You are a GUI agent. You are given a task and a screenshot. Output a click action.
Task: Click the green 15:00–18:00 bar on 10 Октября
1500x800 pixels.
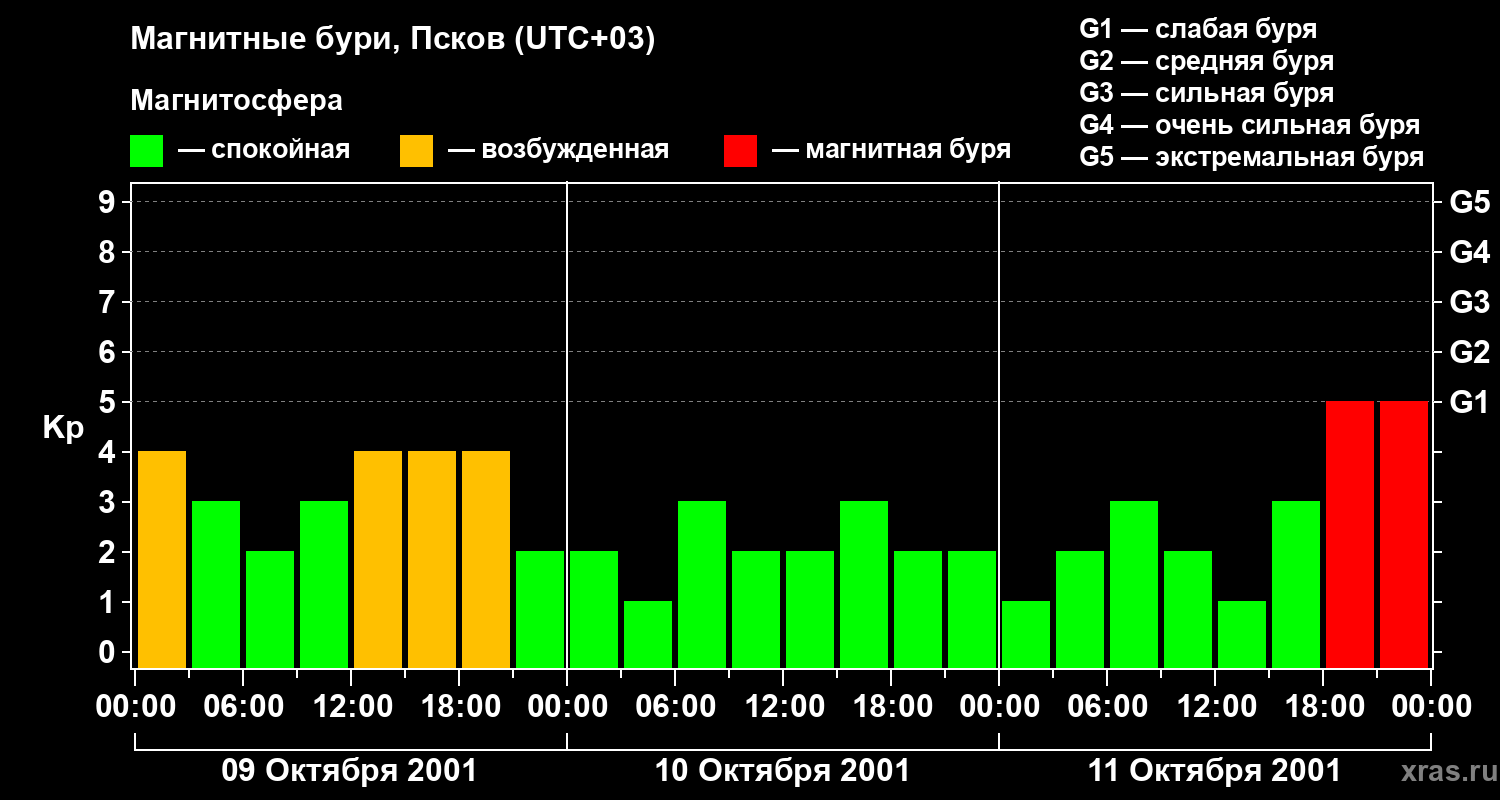[x=864, y=584]
